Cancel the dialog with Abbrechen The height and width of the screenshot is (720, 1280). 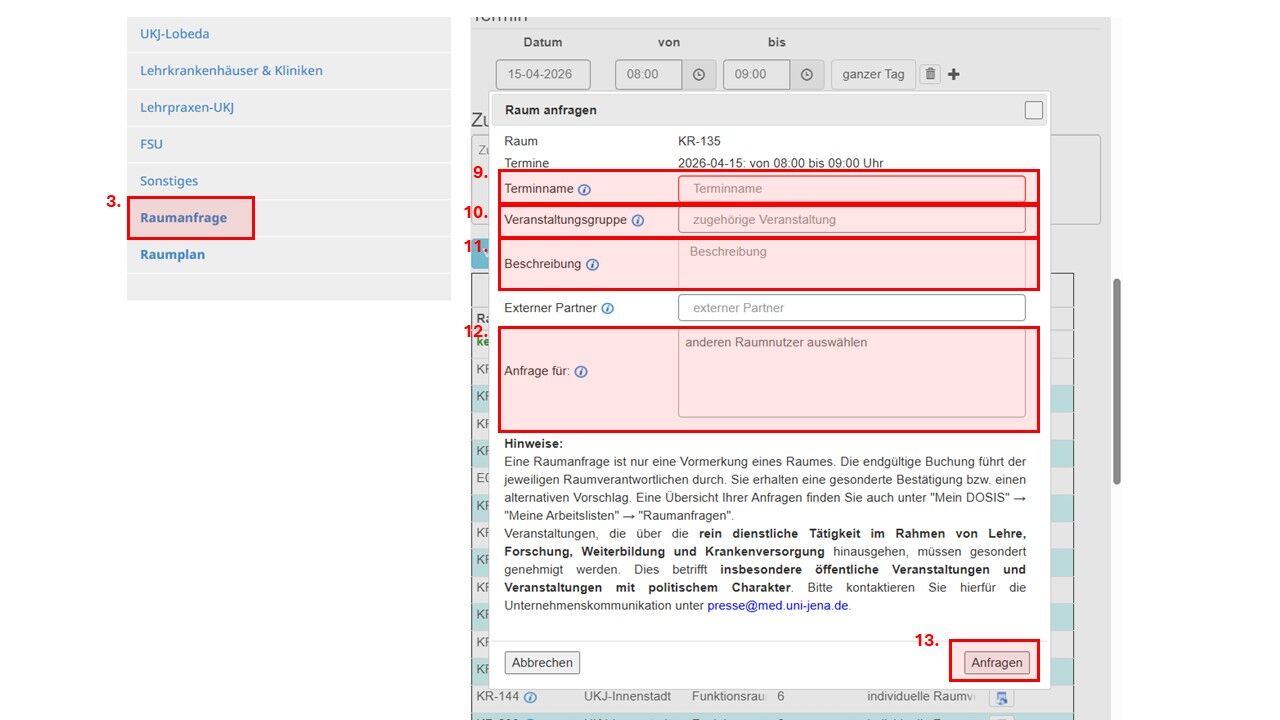542,662
